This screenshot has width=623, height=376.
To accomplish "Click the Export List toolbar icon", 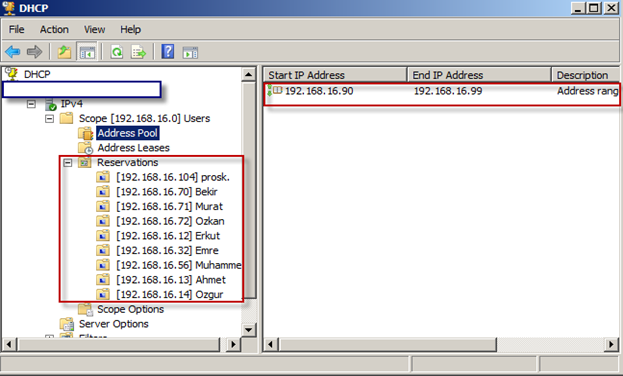I will [139, 52].
